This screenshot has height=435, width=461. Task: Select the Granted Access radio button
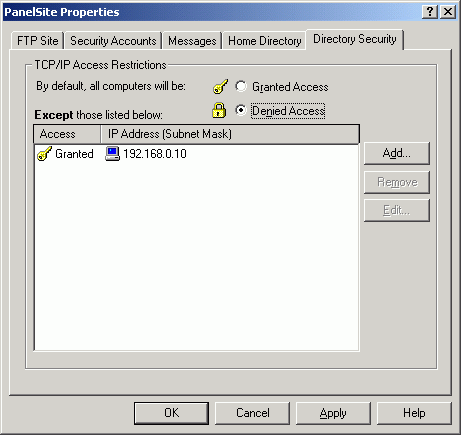click(241, 86)
